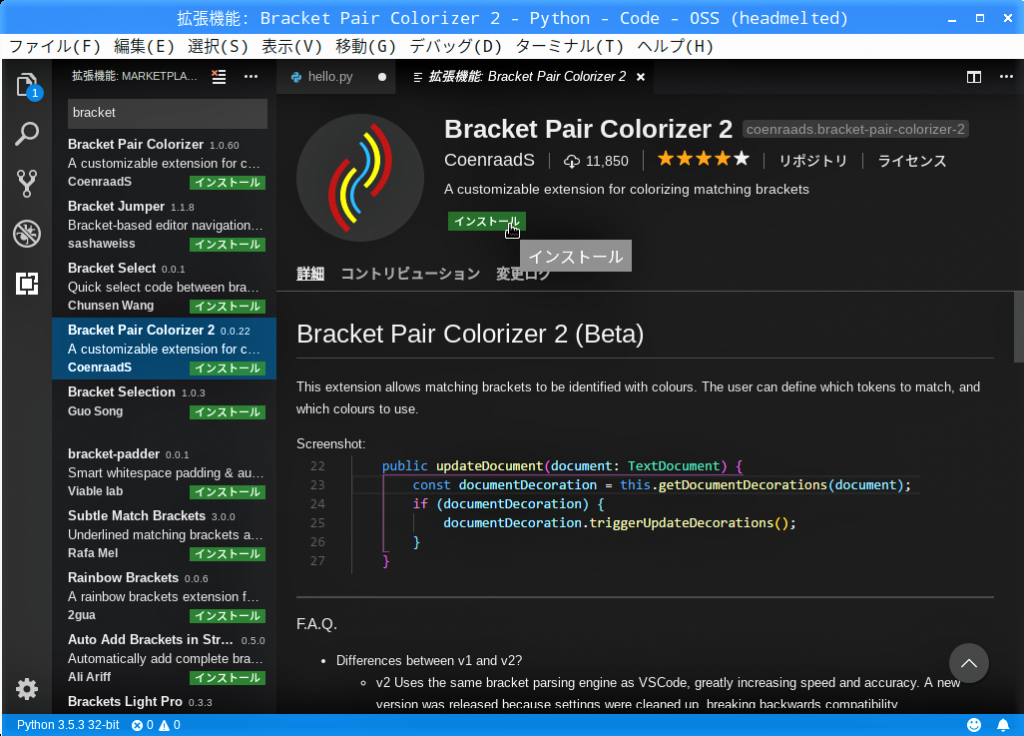The image size is (1024, 736).
Task: Select the Extensions view icon
Action: pos(27,283)
